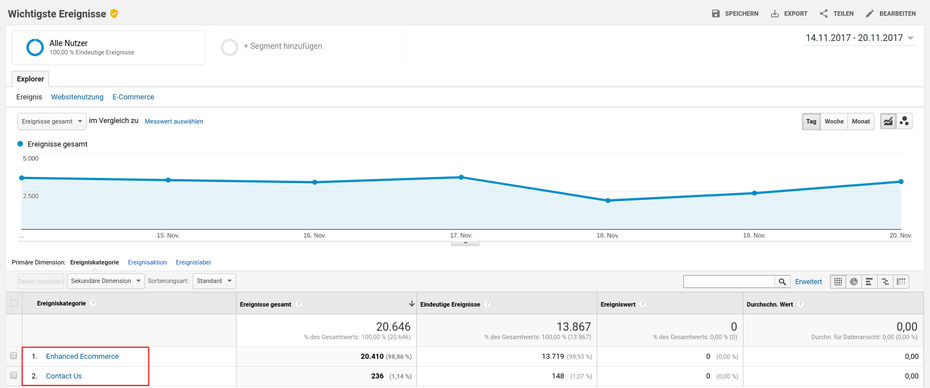The width and height of the screenshot is (930, 388).
Task: Select the line chart view icon
Action: (x=888, y=121)
